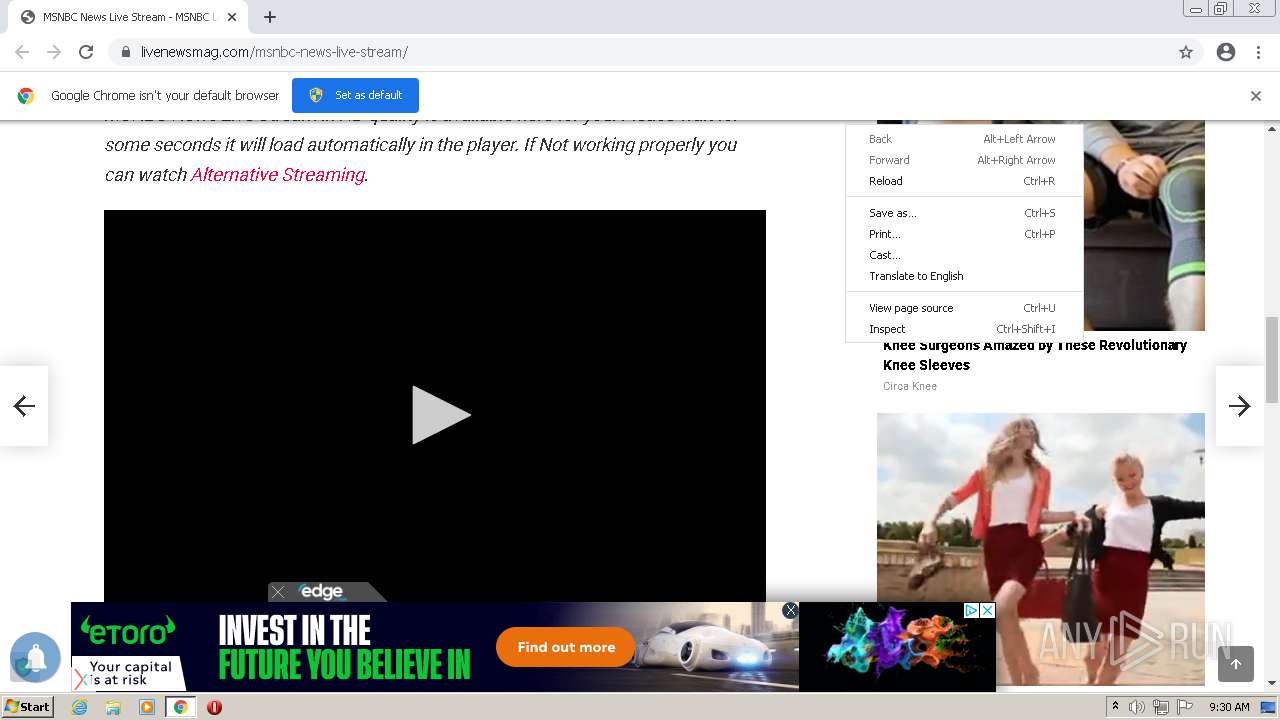
Task: Close the MSNBC News Live Stream tab
Action: [232, 17]
